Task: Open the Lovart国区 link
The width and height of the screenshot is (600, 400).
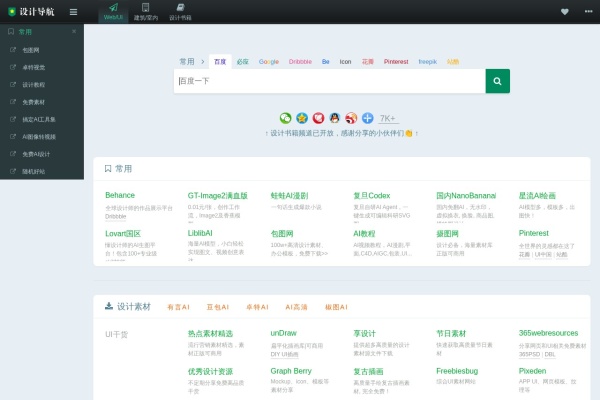Action: [123, 233]
